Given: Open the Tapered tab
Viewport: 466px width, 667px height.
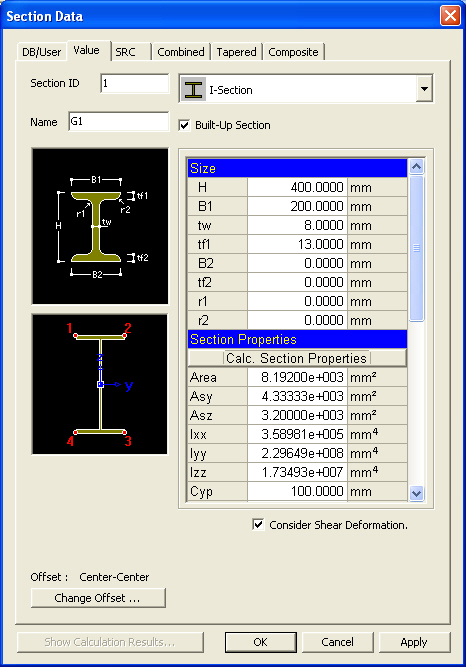Looking at the screenshot, I should pyautogui.click(x=236, y=52).
